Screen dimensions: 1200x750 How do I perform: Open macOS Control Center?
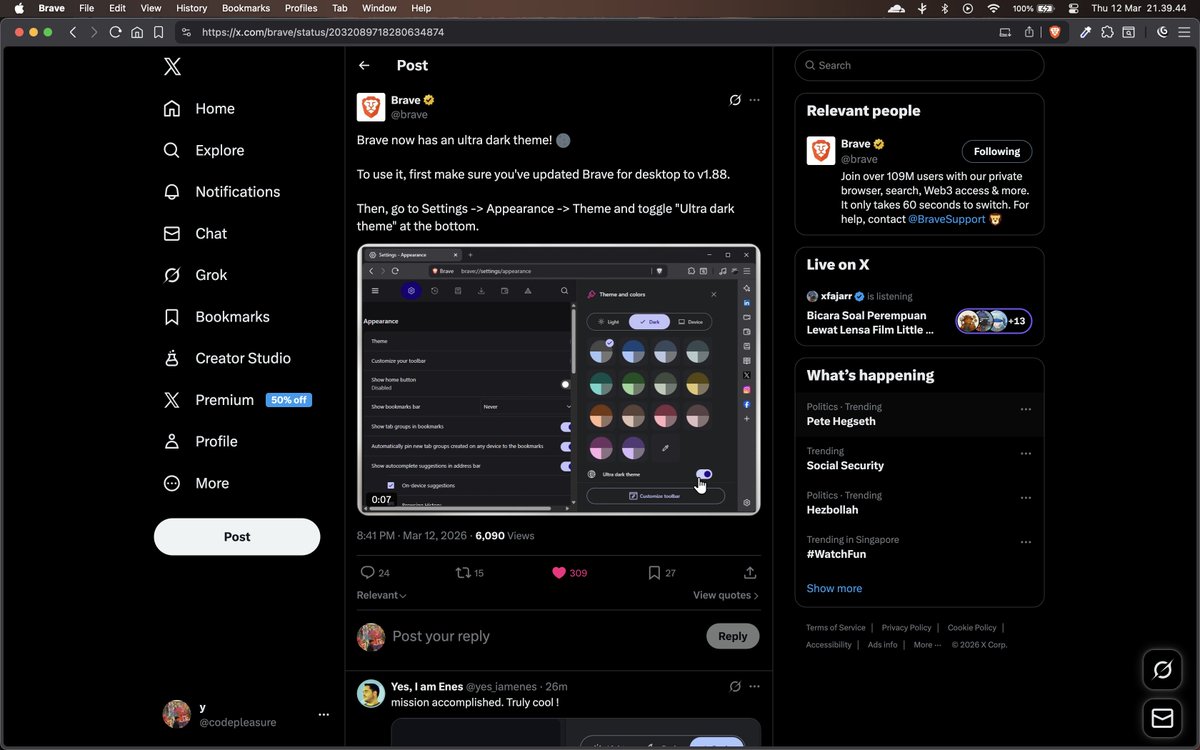1074,8
